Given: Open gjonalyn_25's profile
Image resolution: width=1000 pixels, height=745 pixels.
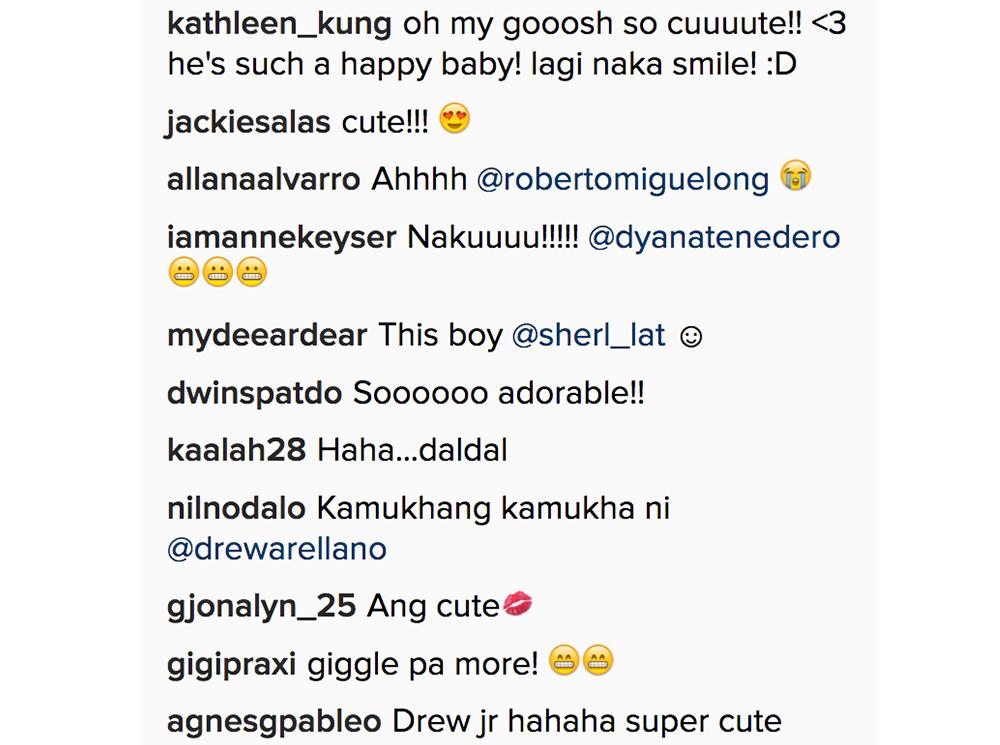Looking at the screenshot, I should pos(261,606).
